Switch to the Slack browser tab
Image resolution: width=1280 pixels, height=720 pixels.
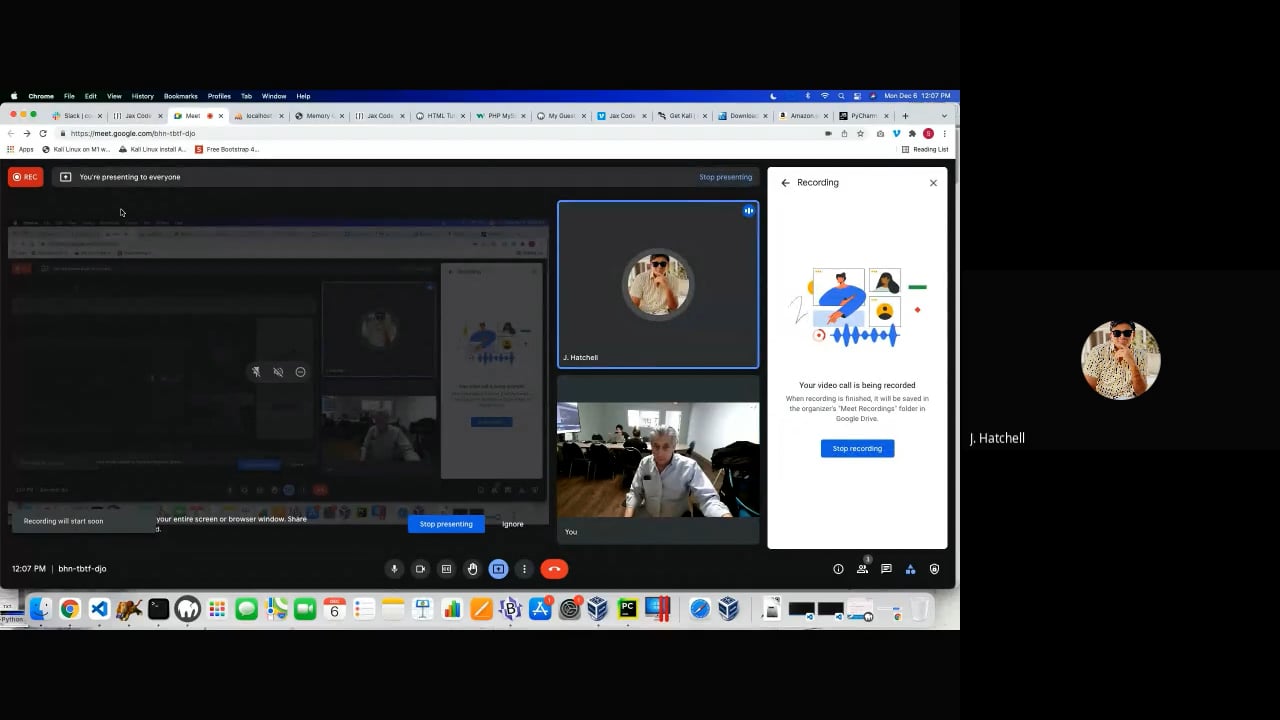[x=78, y=116]
